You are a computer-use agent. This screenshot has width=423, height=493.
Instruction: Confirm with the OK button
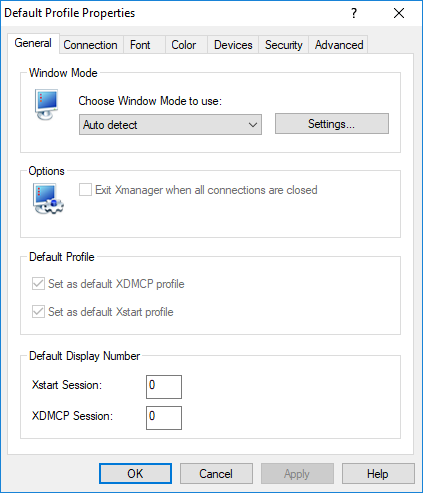(x=135, y=473)
